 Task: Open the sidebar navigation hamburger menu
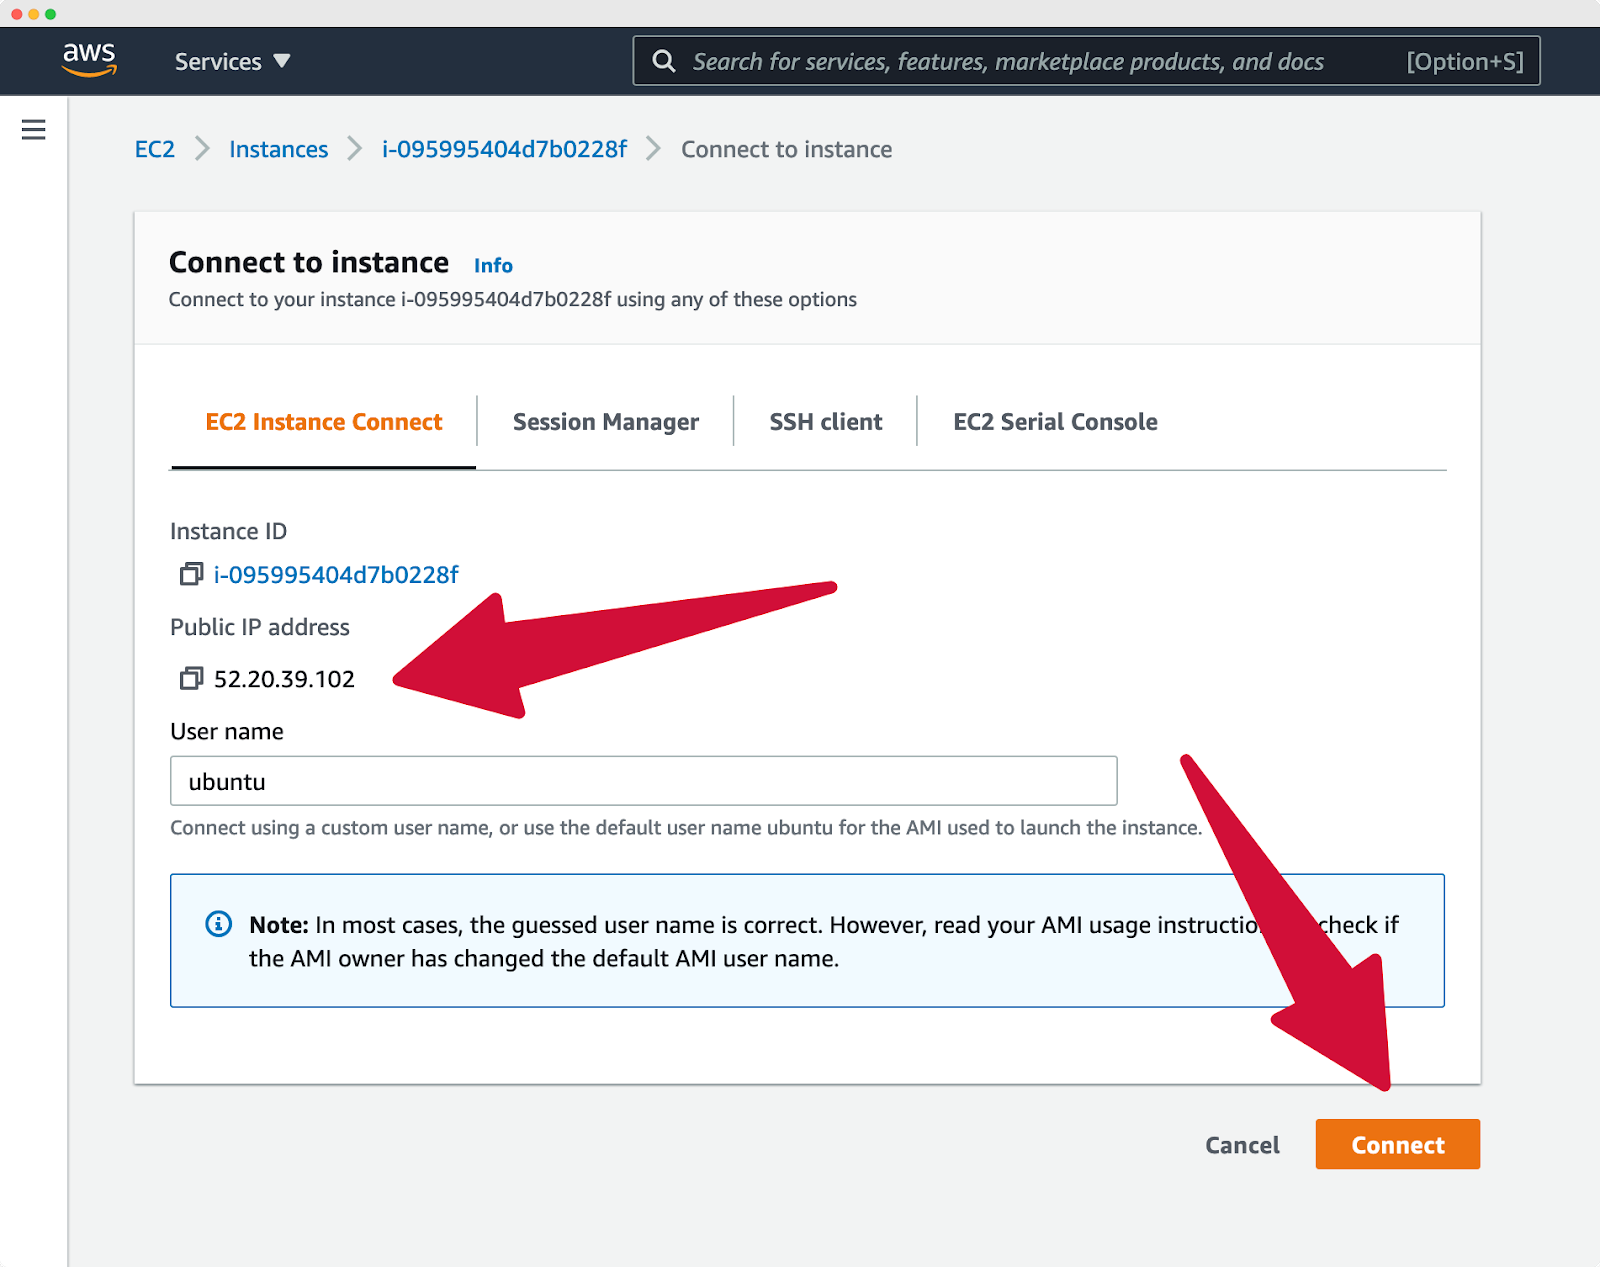click(x=34, y=130)
